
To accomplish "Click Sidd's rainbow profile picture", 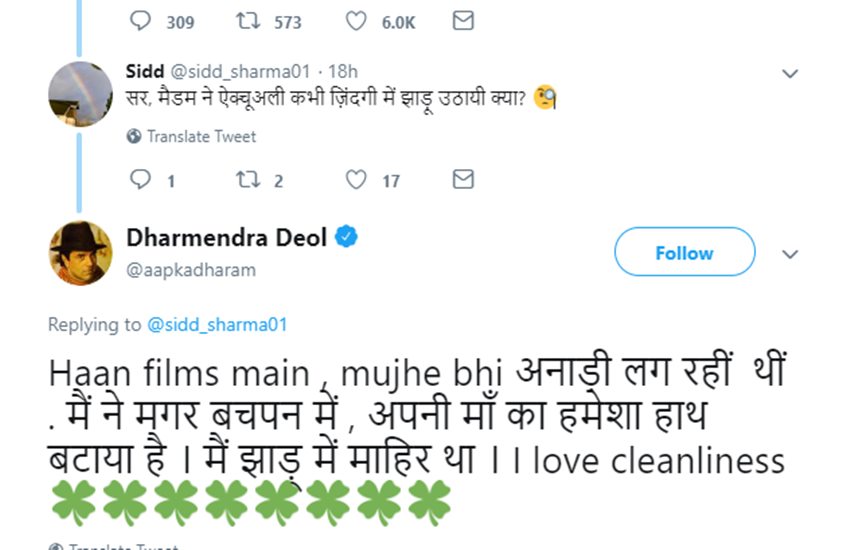I will point(80,94).
